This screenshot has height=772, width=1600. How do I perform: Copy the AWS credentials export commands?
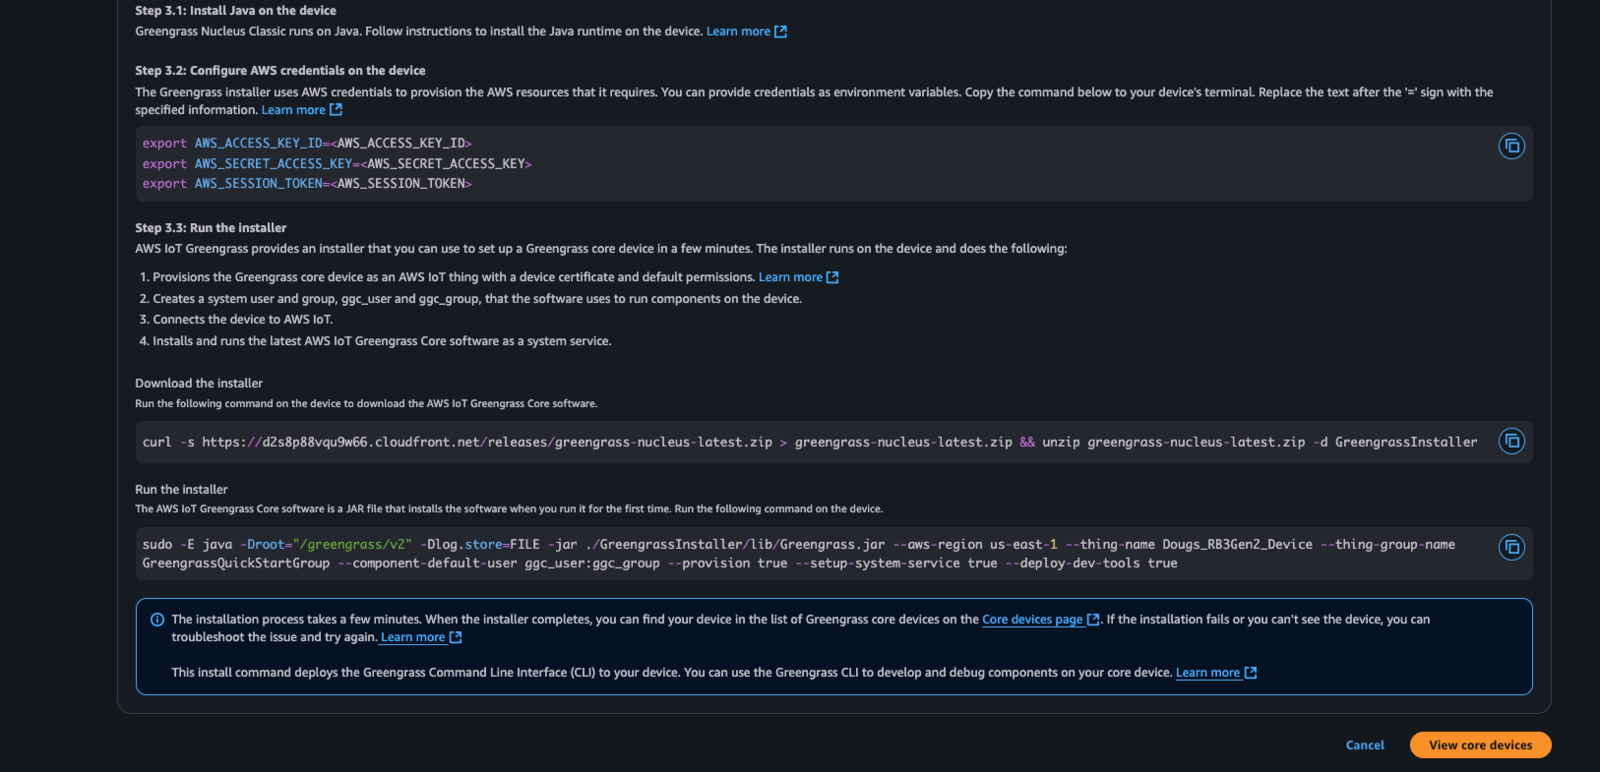[1511, 146]
